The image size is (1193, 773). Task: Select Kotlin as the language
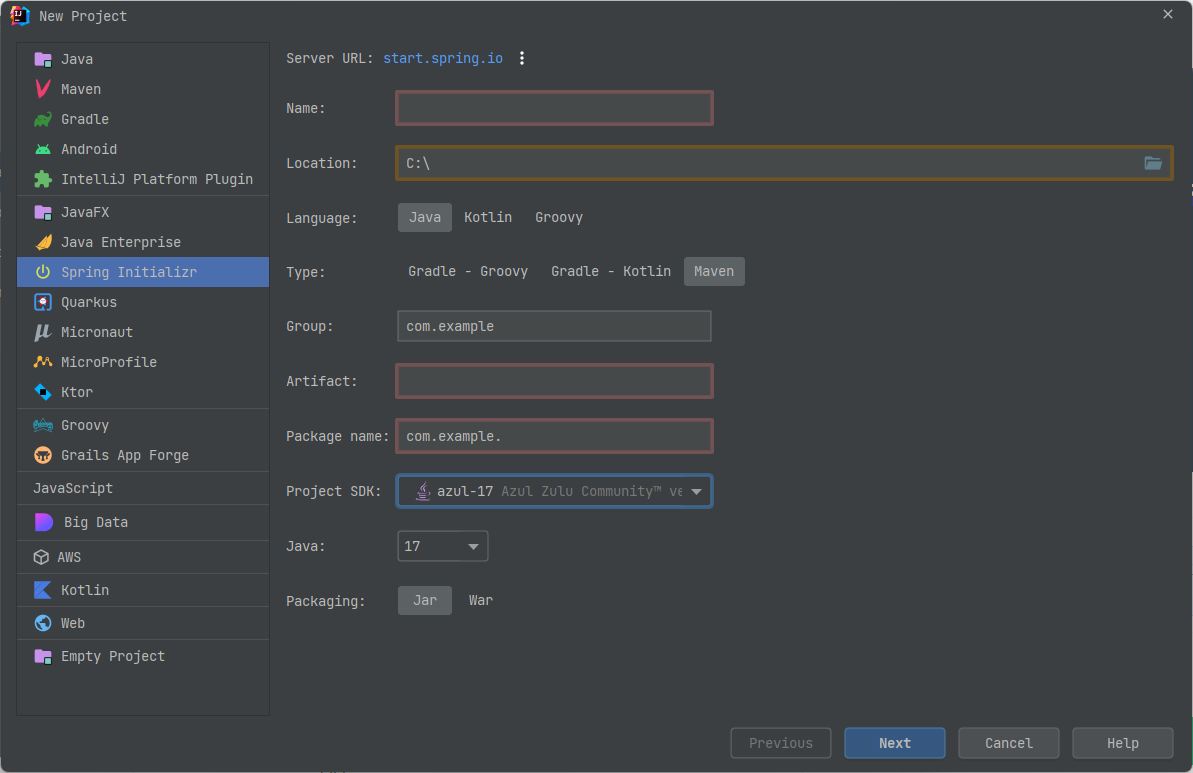[x=488, y=218]
